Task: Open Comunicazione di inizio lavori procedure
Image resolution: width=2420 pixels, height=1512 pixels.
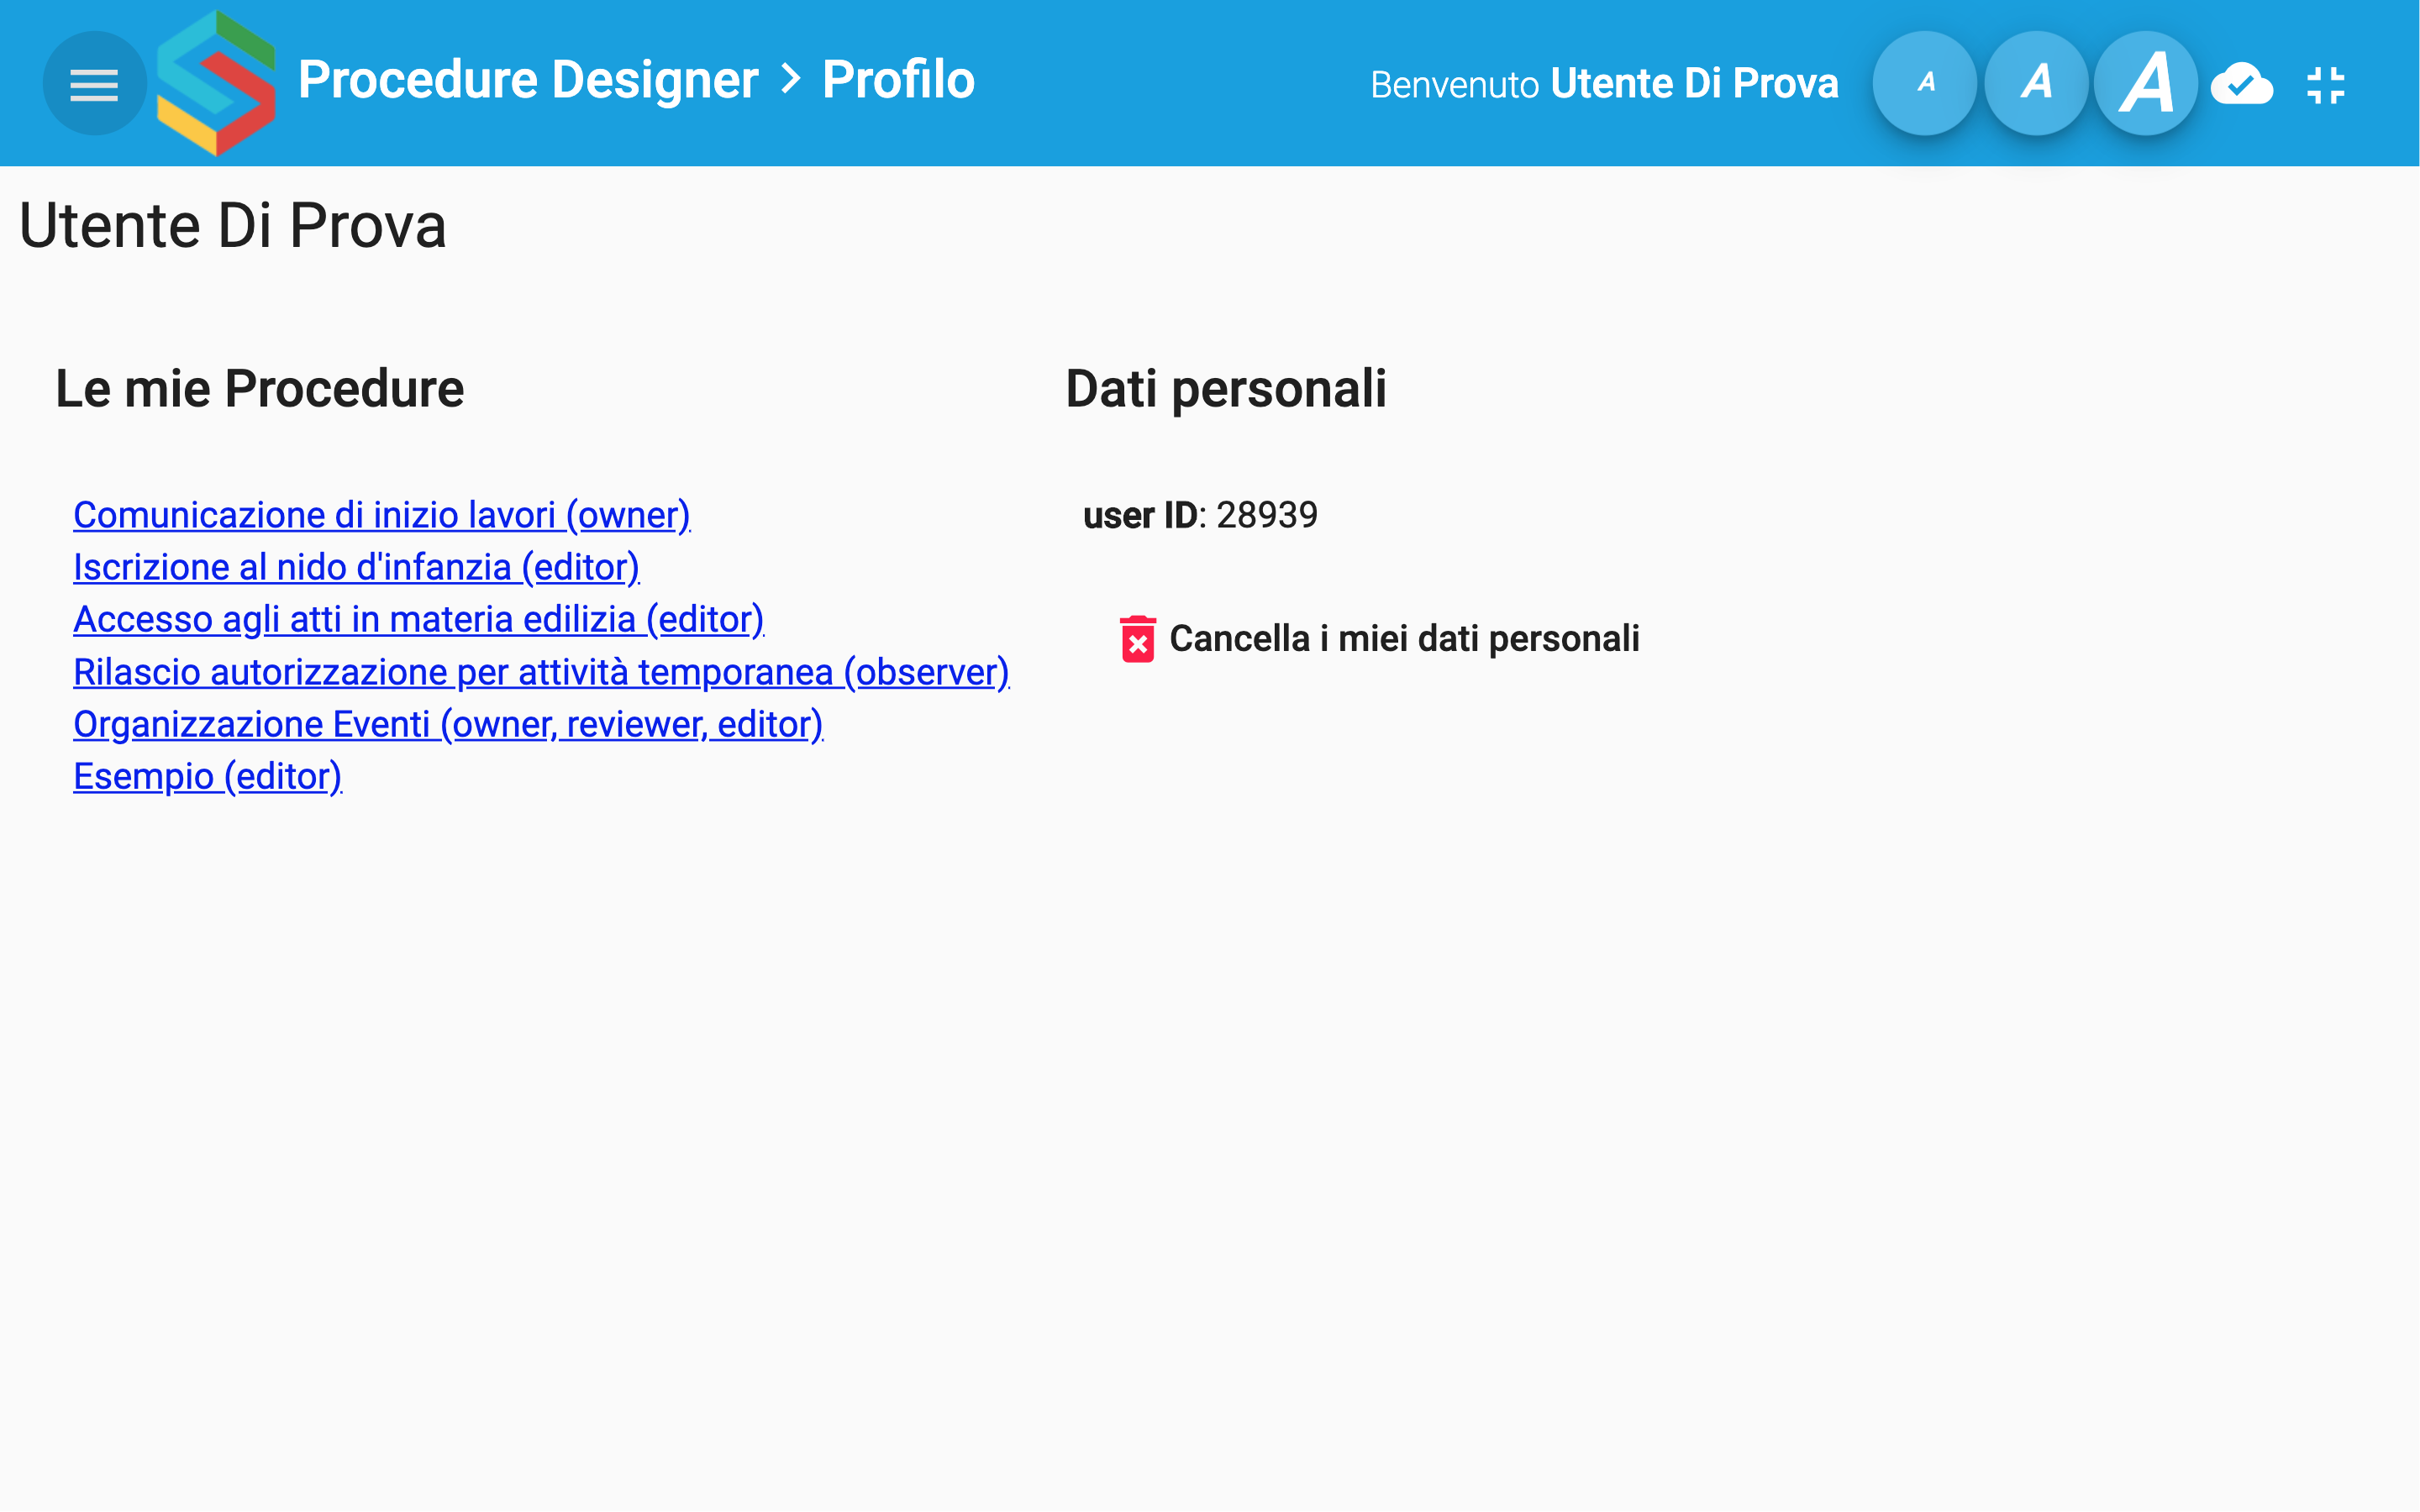Action: click(381, 515)
